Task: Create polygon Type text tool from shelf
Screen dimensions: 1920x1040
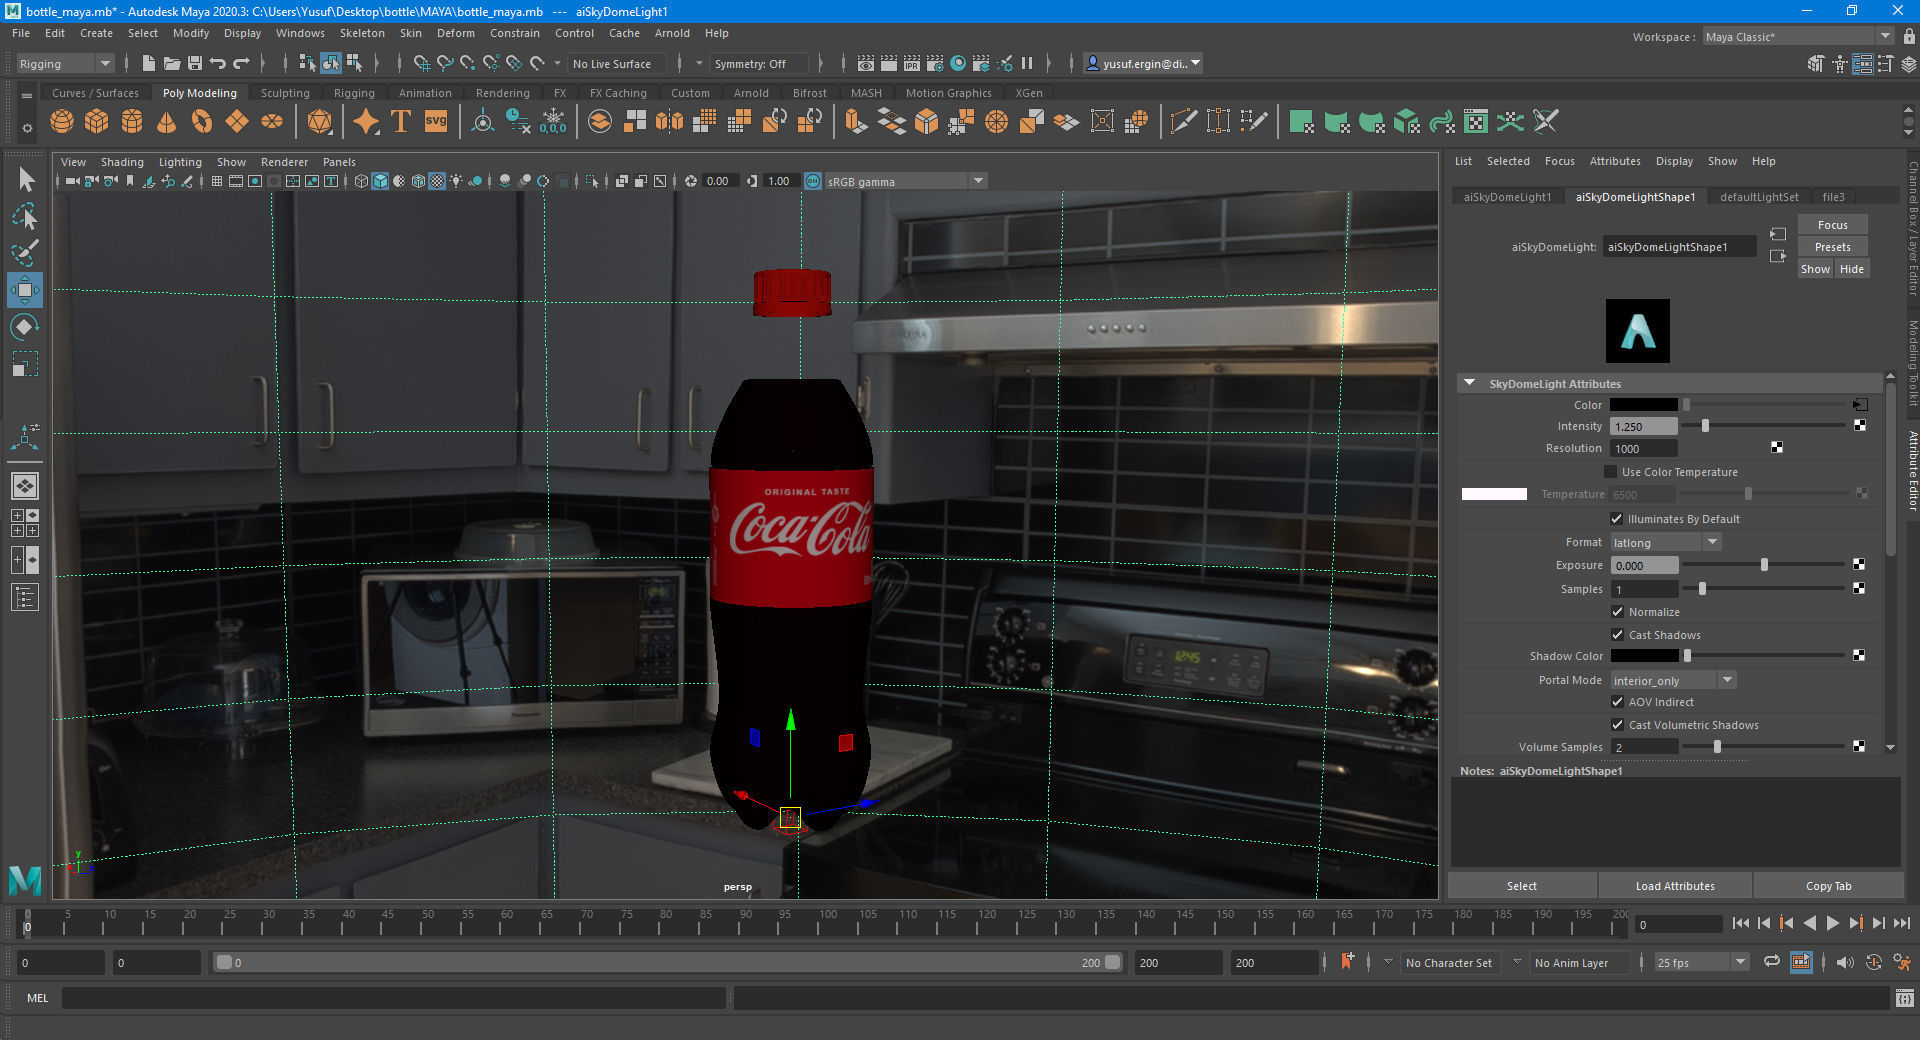Action: pyautogui.click(x=401, y=122)
